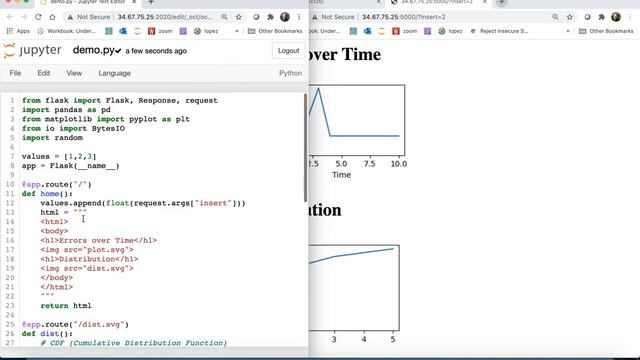640x360 pixels.
Task: Click the demo.py filename to rename it
Action: point(93,51)
